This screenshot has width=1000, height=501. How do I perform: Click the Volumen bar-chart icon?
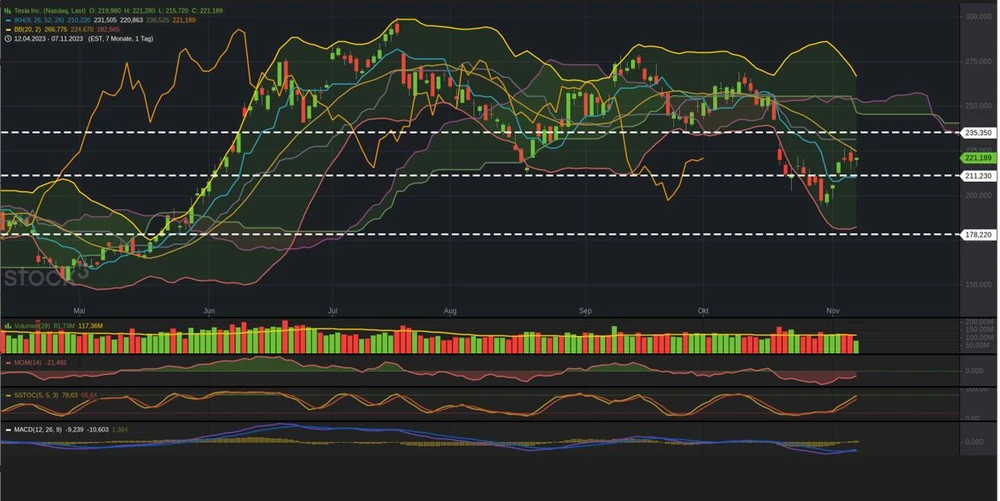click(8, 326)
